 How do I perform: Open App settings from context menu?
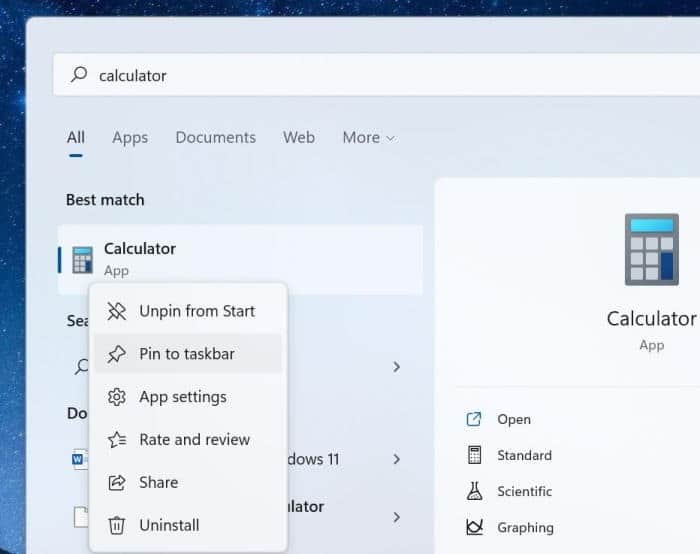[x=188, y=396]
